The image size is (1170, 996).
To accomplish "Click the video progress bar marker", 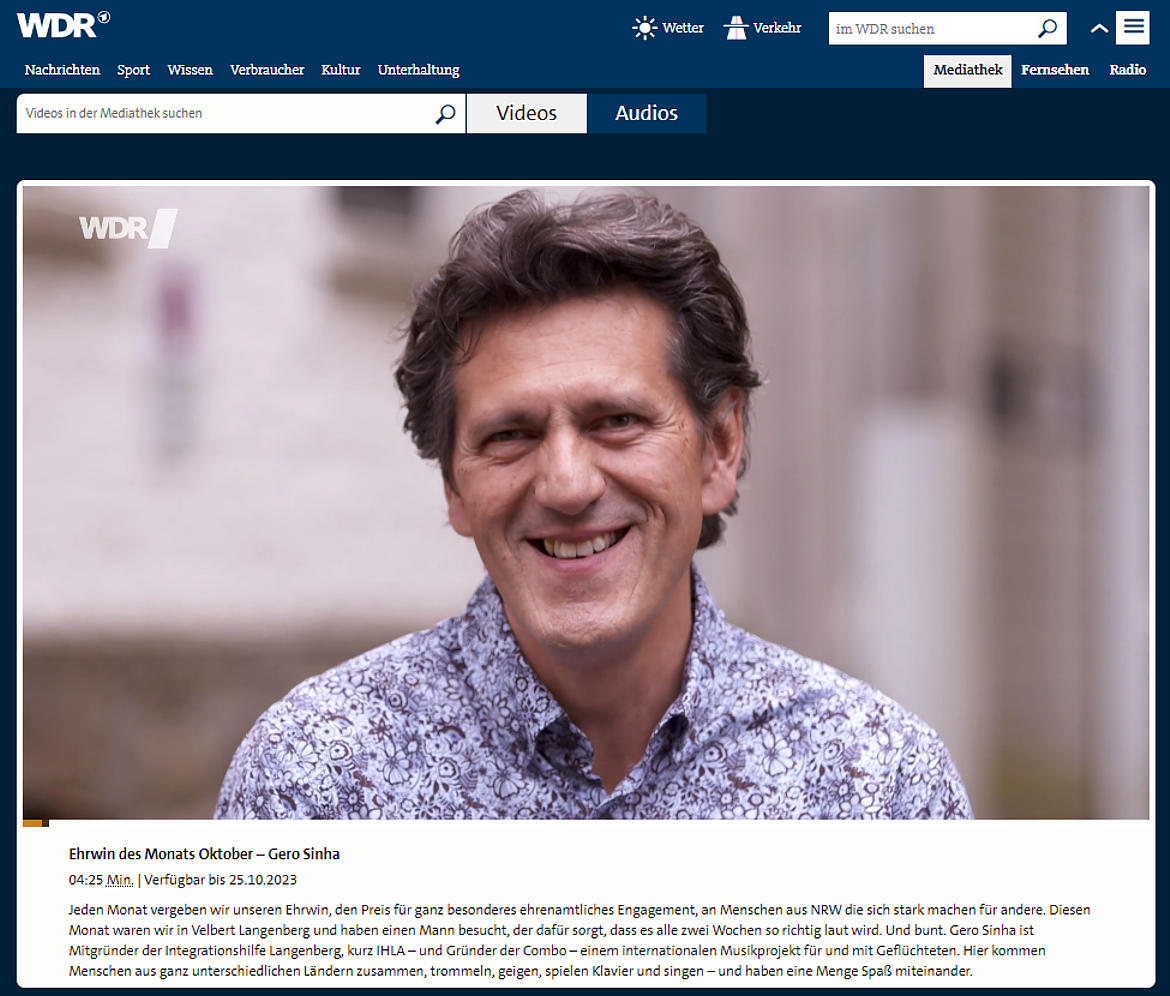I will pyautogui.click(x=36, y=823).
